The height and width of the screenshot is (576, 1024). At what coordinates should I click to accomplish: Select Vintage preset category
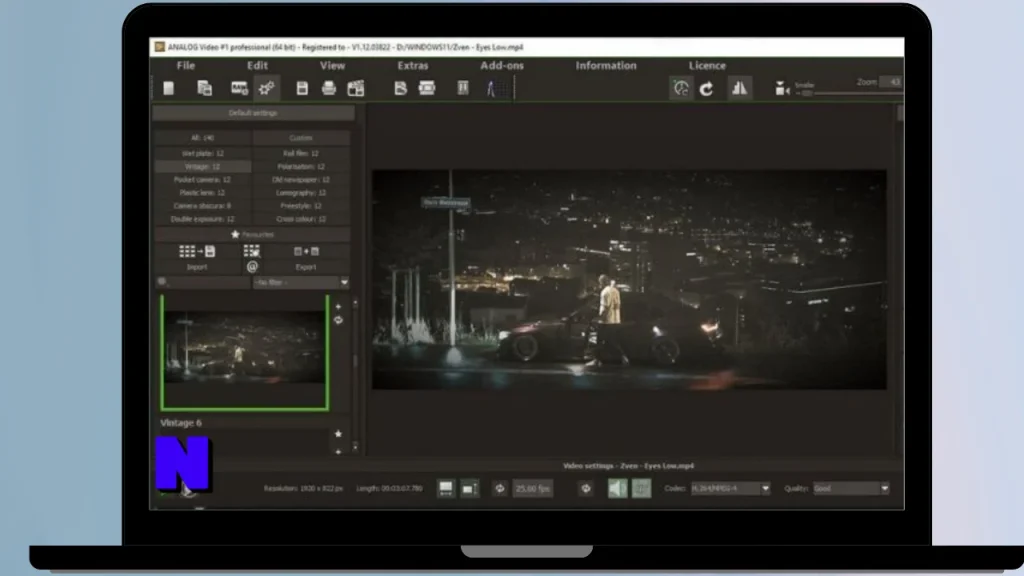pos(202,167)
